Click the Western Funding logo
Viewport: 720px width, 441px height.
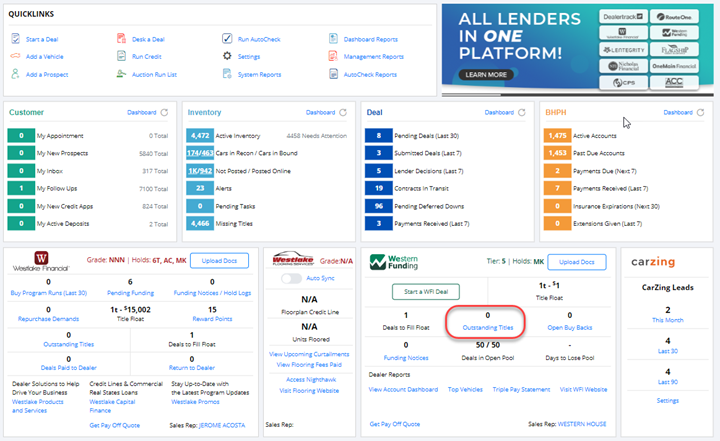tap(394, 262)
